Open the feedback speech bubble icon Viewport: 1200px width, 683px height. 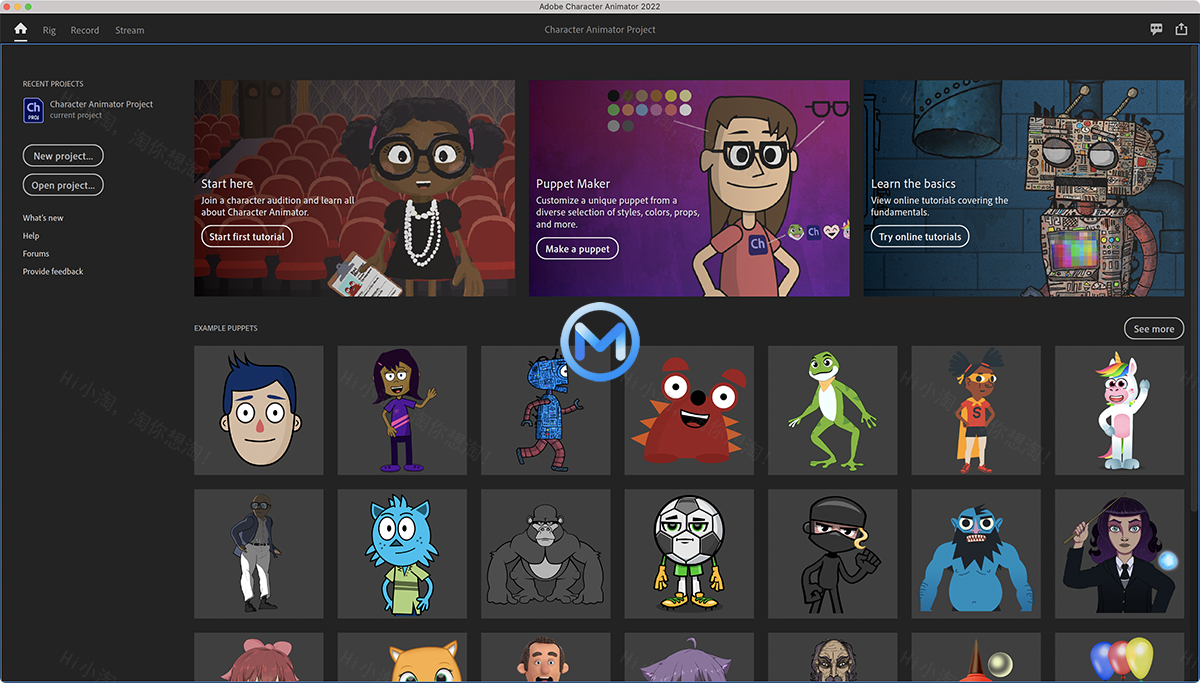1156,29
